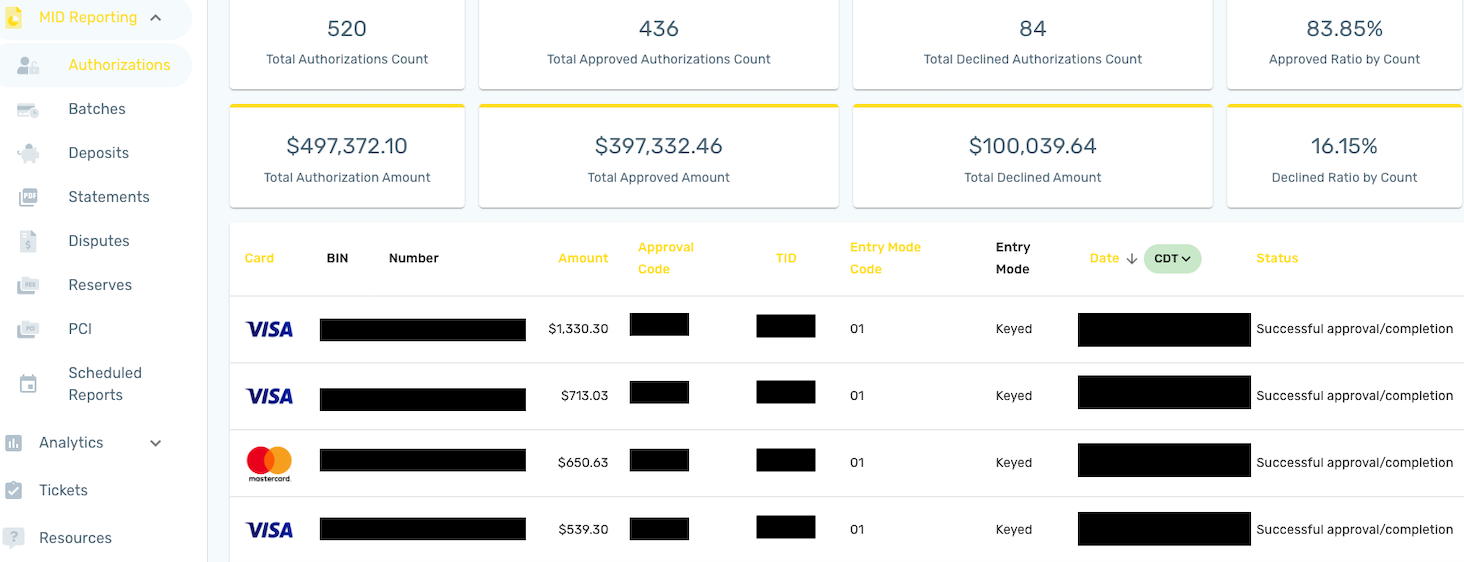Click the $397,332.46 Total Approved Amount card
This screenshot has width=1464, height=562.
coord(658,156)
